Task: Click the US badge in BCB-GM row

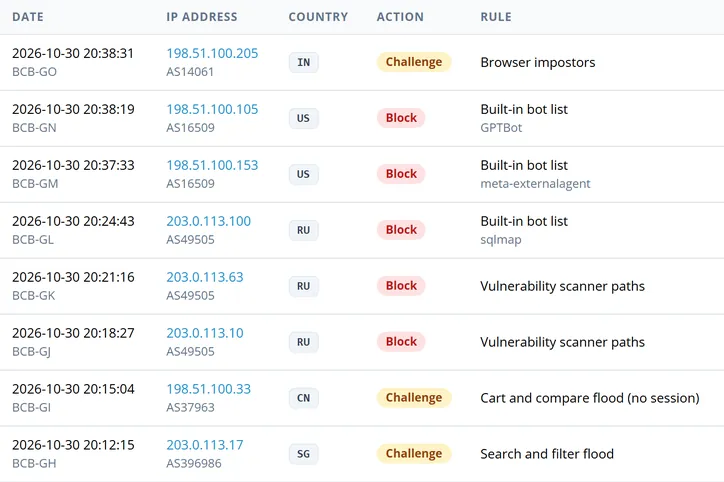Action: coord(303,174)
